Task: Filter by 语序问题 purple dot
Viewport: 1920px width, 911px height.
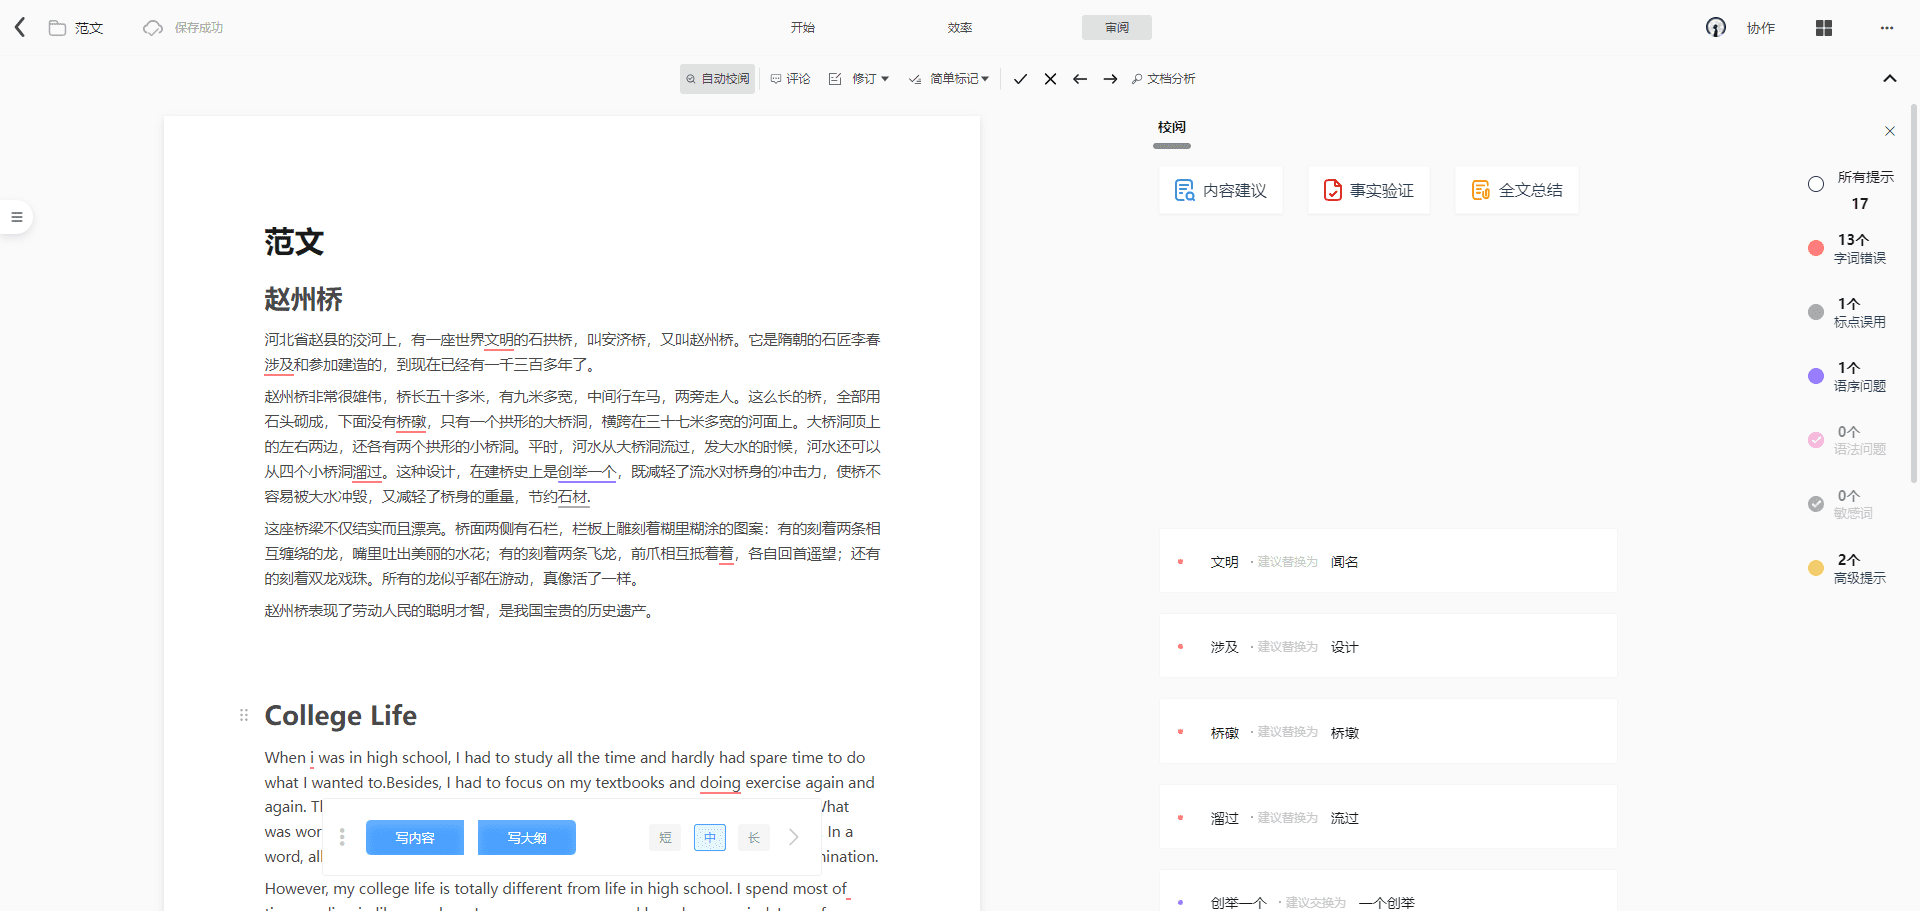Action: (x=1816, y=376)
